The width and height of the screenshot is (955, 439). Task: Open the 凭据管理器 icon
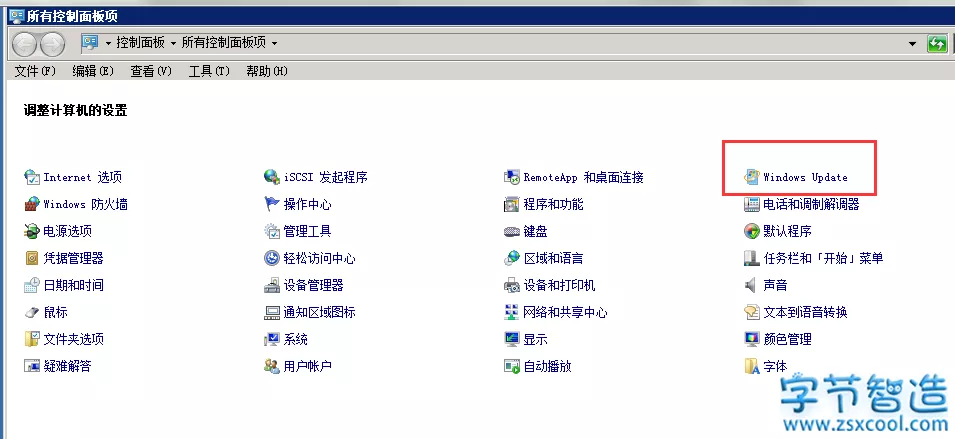32,258
